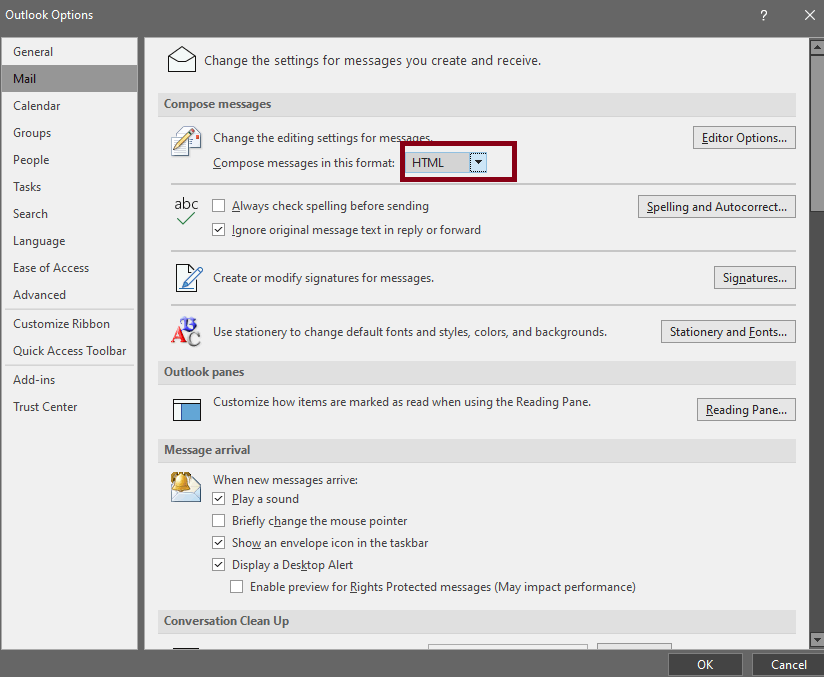
Task: Click the compose message pencil icon
Action: [186, 141]
